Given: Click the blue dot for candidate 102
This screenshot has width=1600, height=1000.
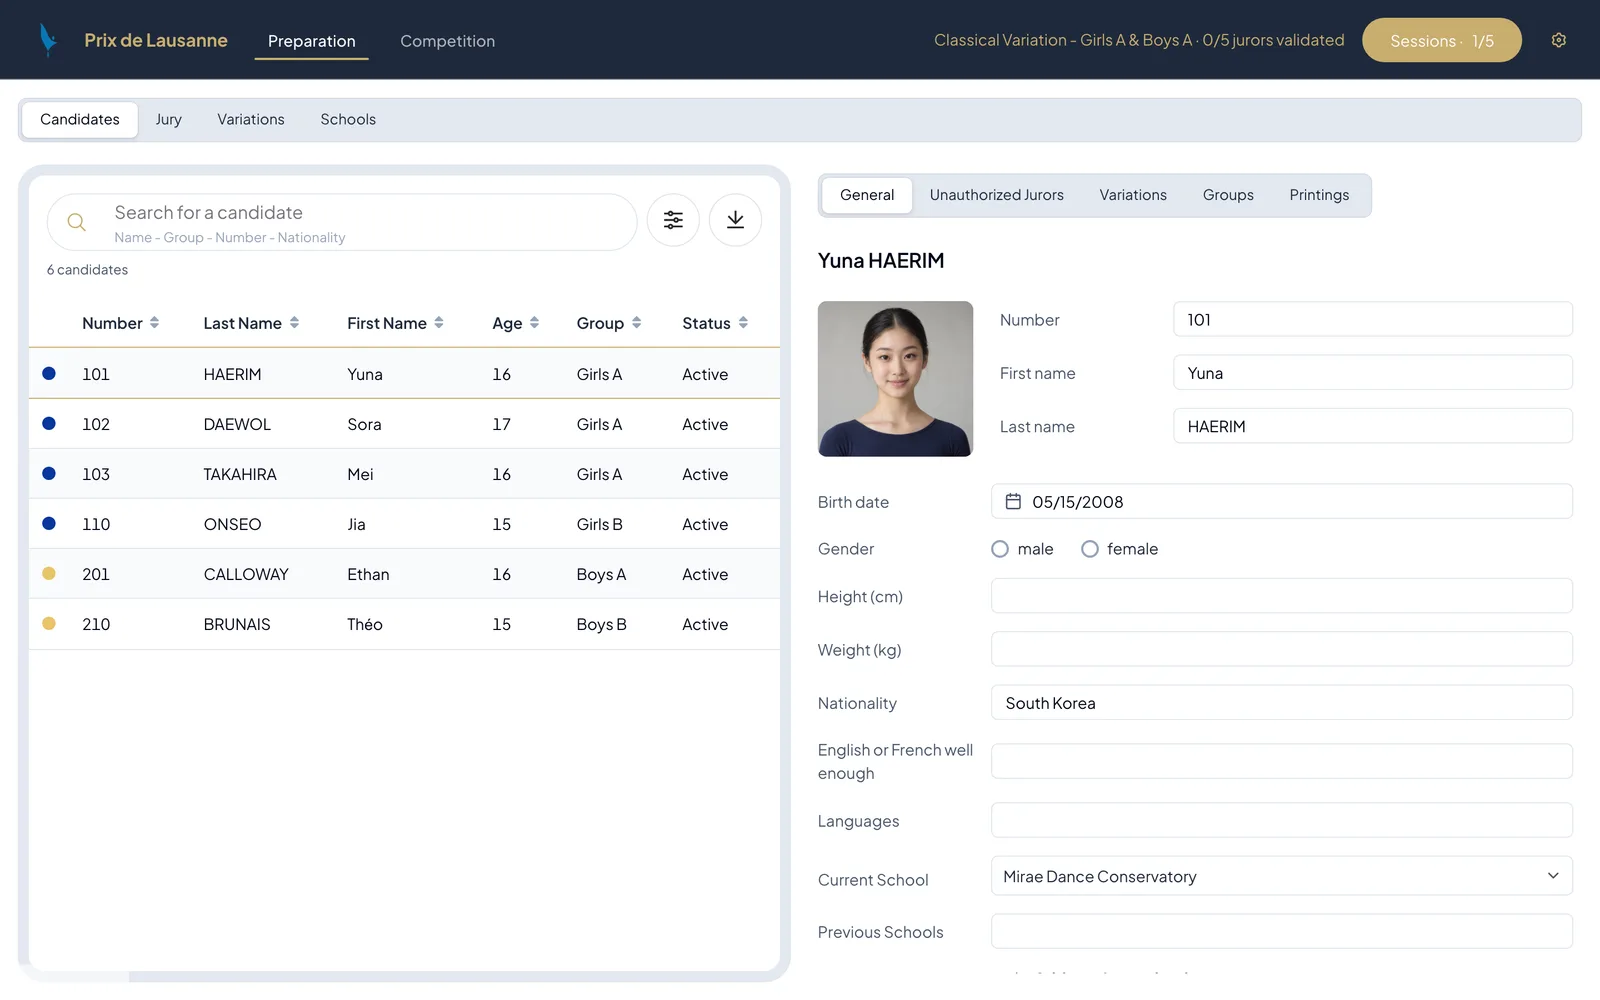Looking at the screenshot, I should (x=49, y=423).
